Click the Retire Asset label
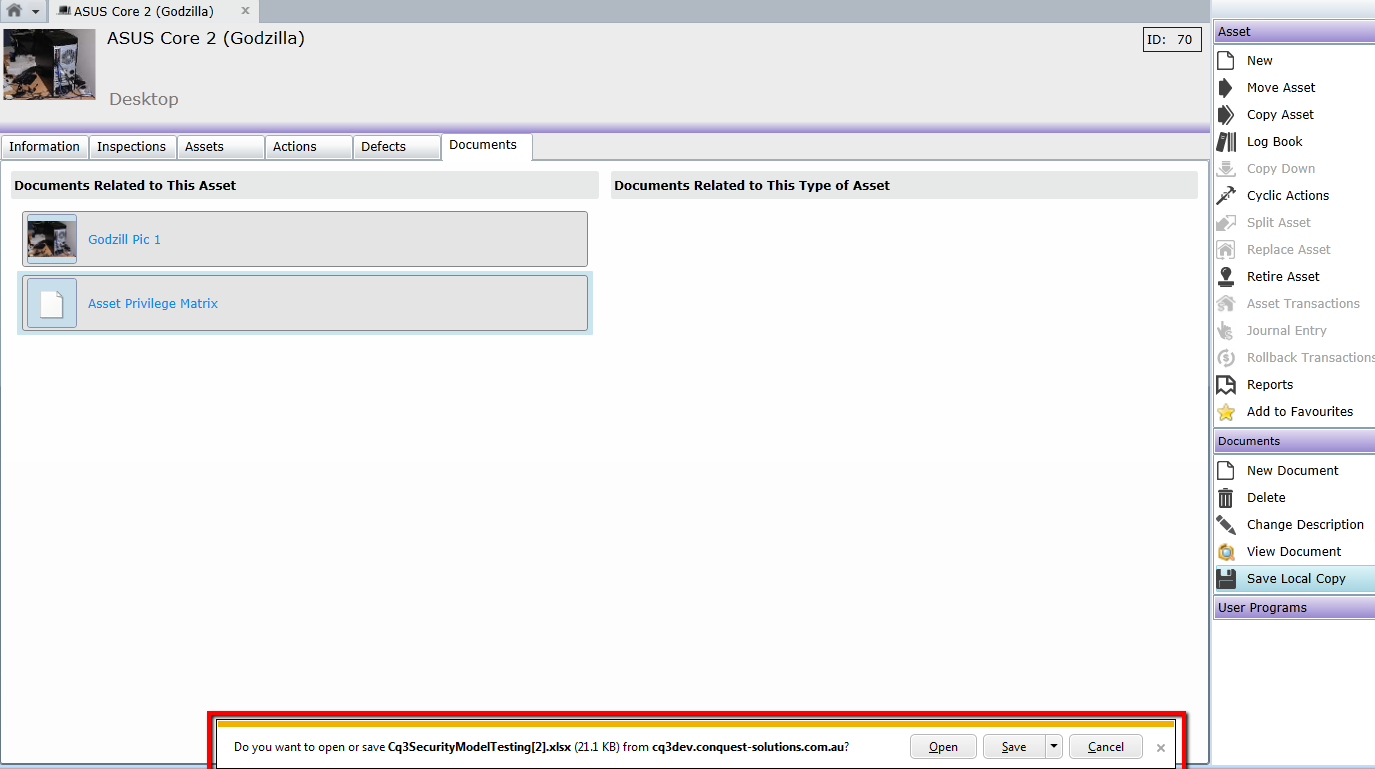 (1283, 276)
